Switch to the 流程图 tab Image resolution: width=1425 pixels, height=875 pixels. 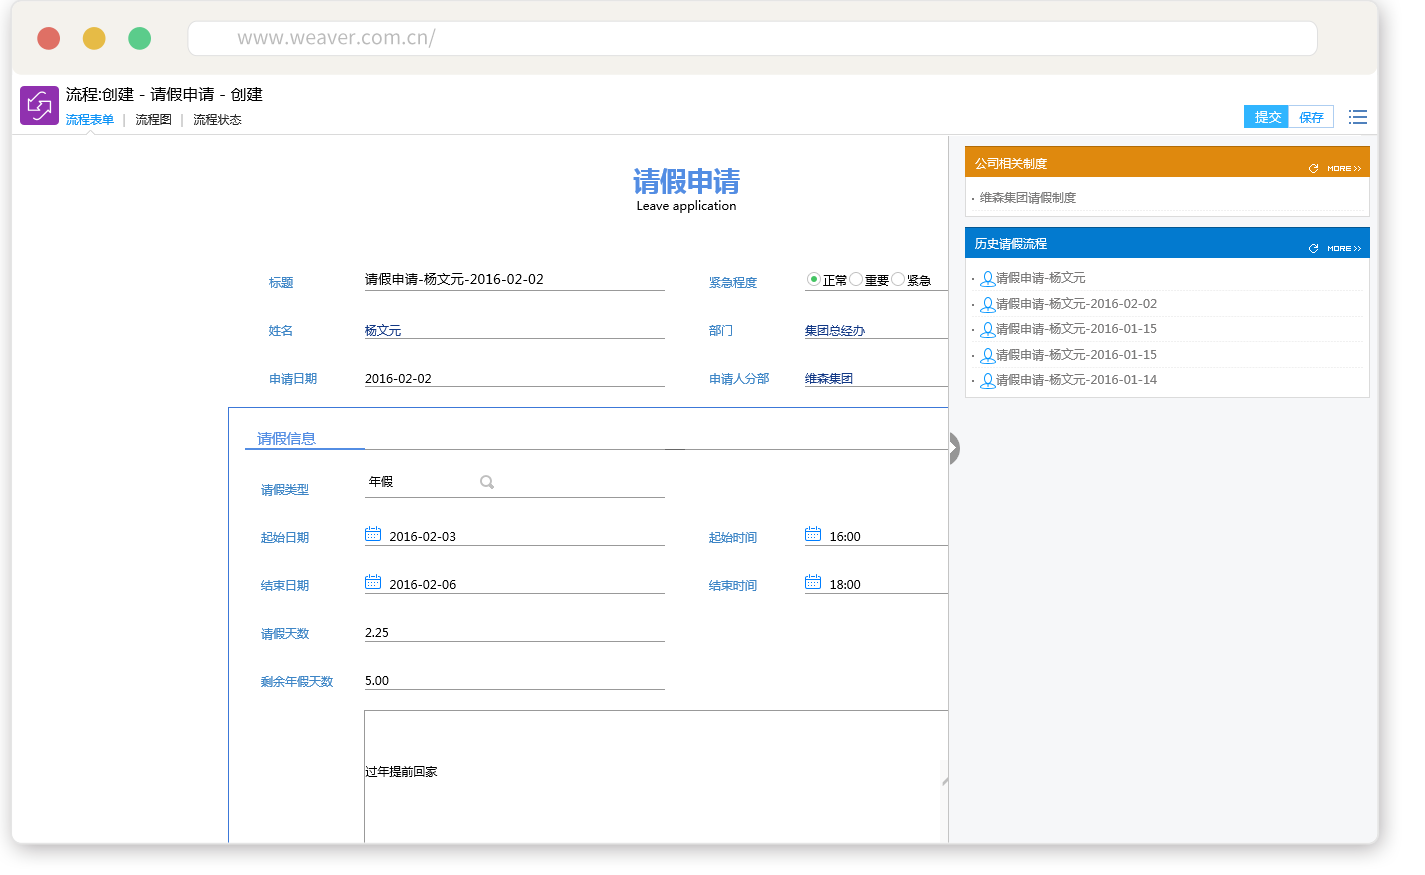(x=153, y=120)
